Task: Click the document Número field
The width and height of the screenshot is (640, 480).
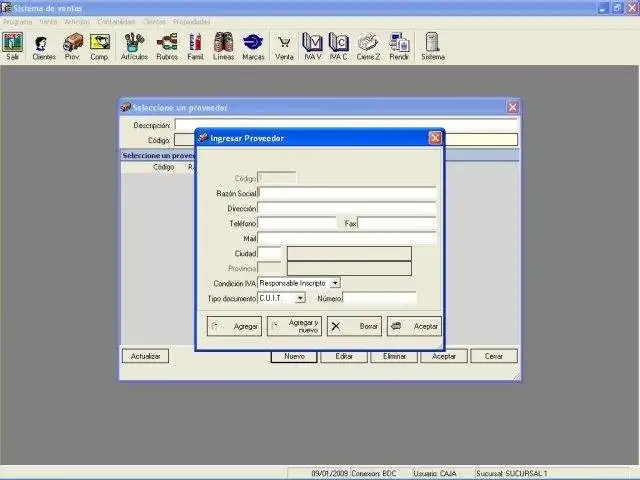Action: click(x=380, y=298)
